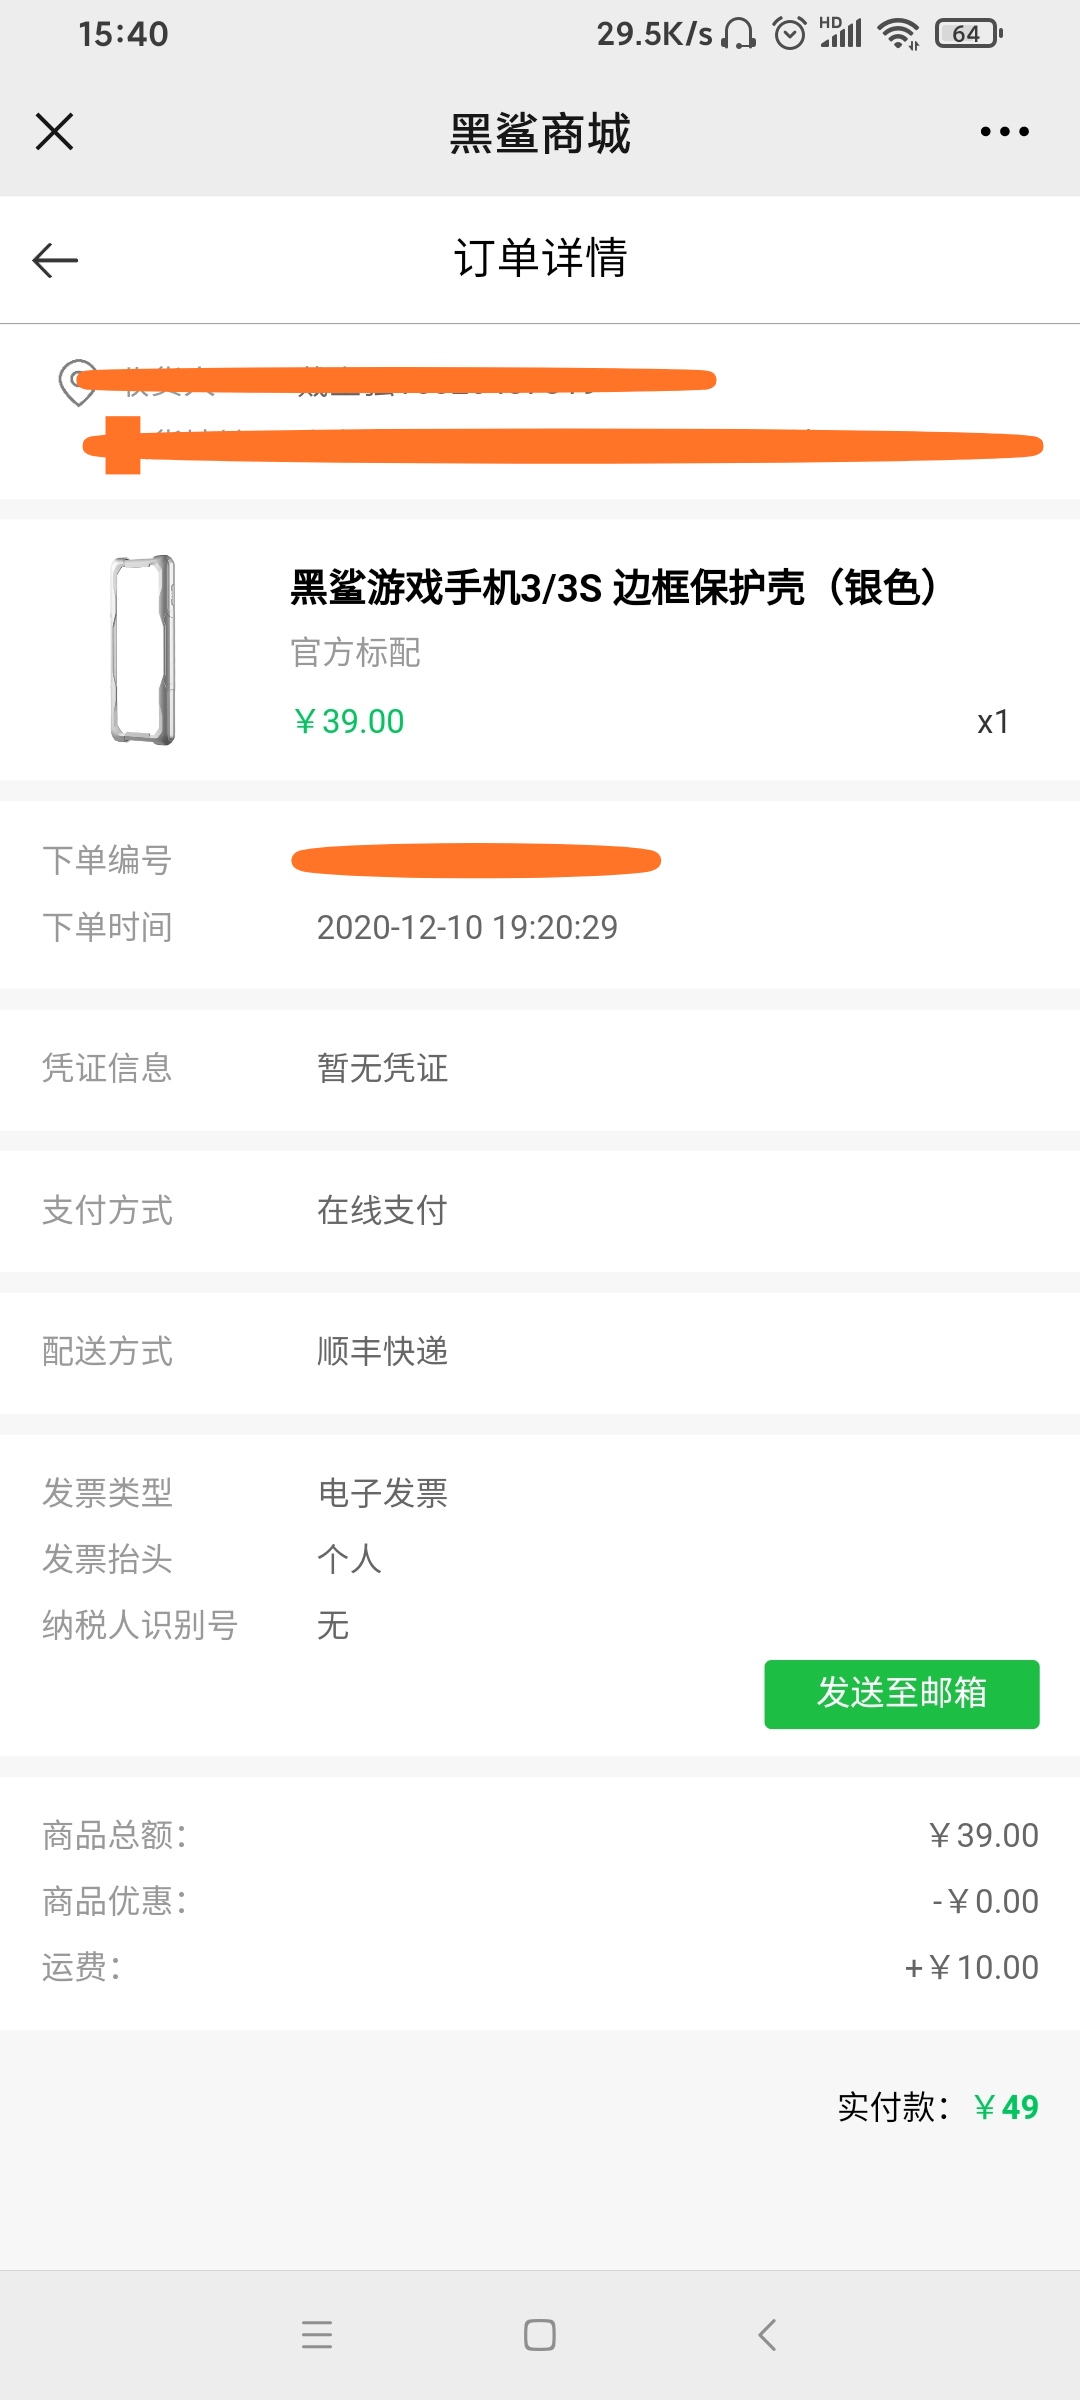Tap the battery level indicator
Image resolution: width=1080 pixels, height=2400 pixels.
point(967,34)
